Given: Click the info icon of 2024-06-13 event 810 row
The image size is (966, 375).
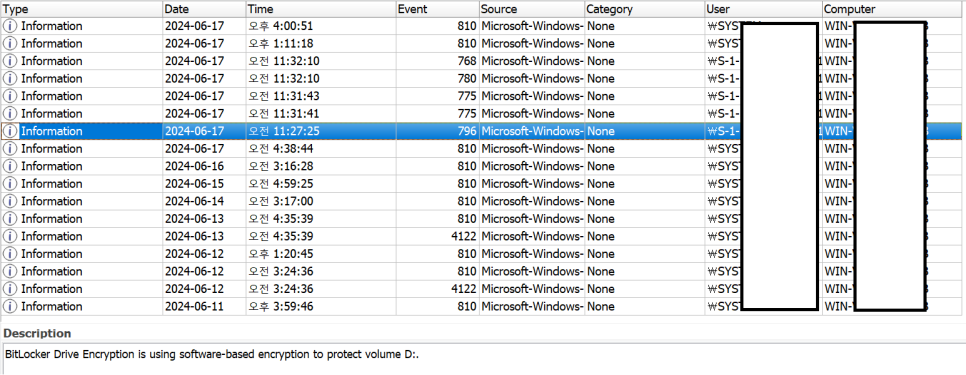Looking at the screenshot, I should [10, 219].
